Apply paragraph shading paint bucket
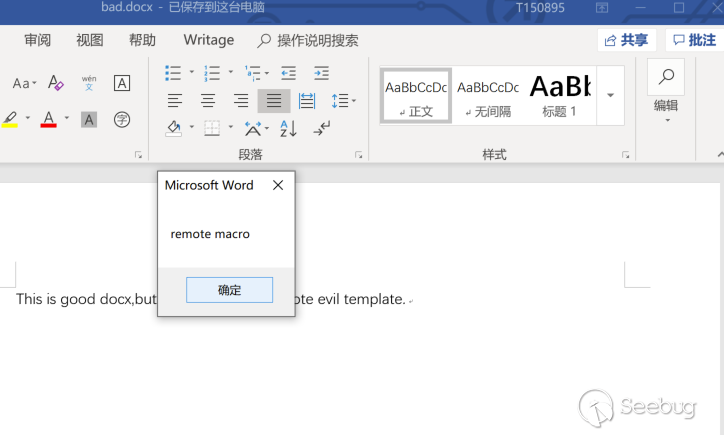 pyautogui.click(x=174, y=128)
